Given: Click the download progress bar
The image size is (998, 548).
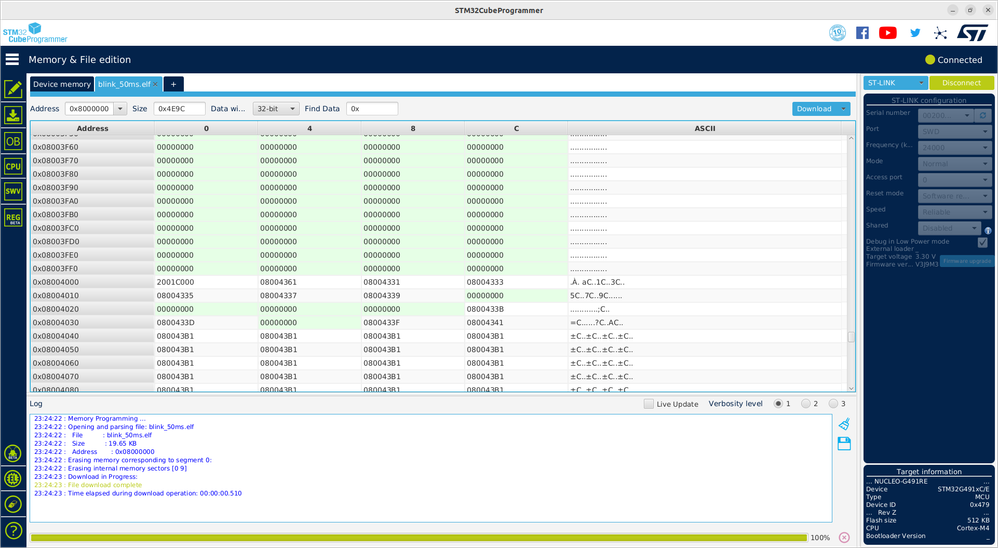Looking at the screenshot, I should point(418,538).
